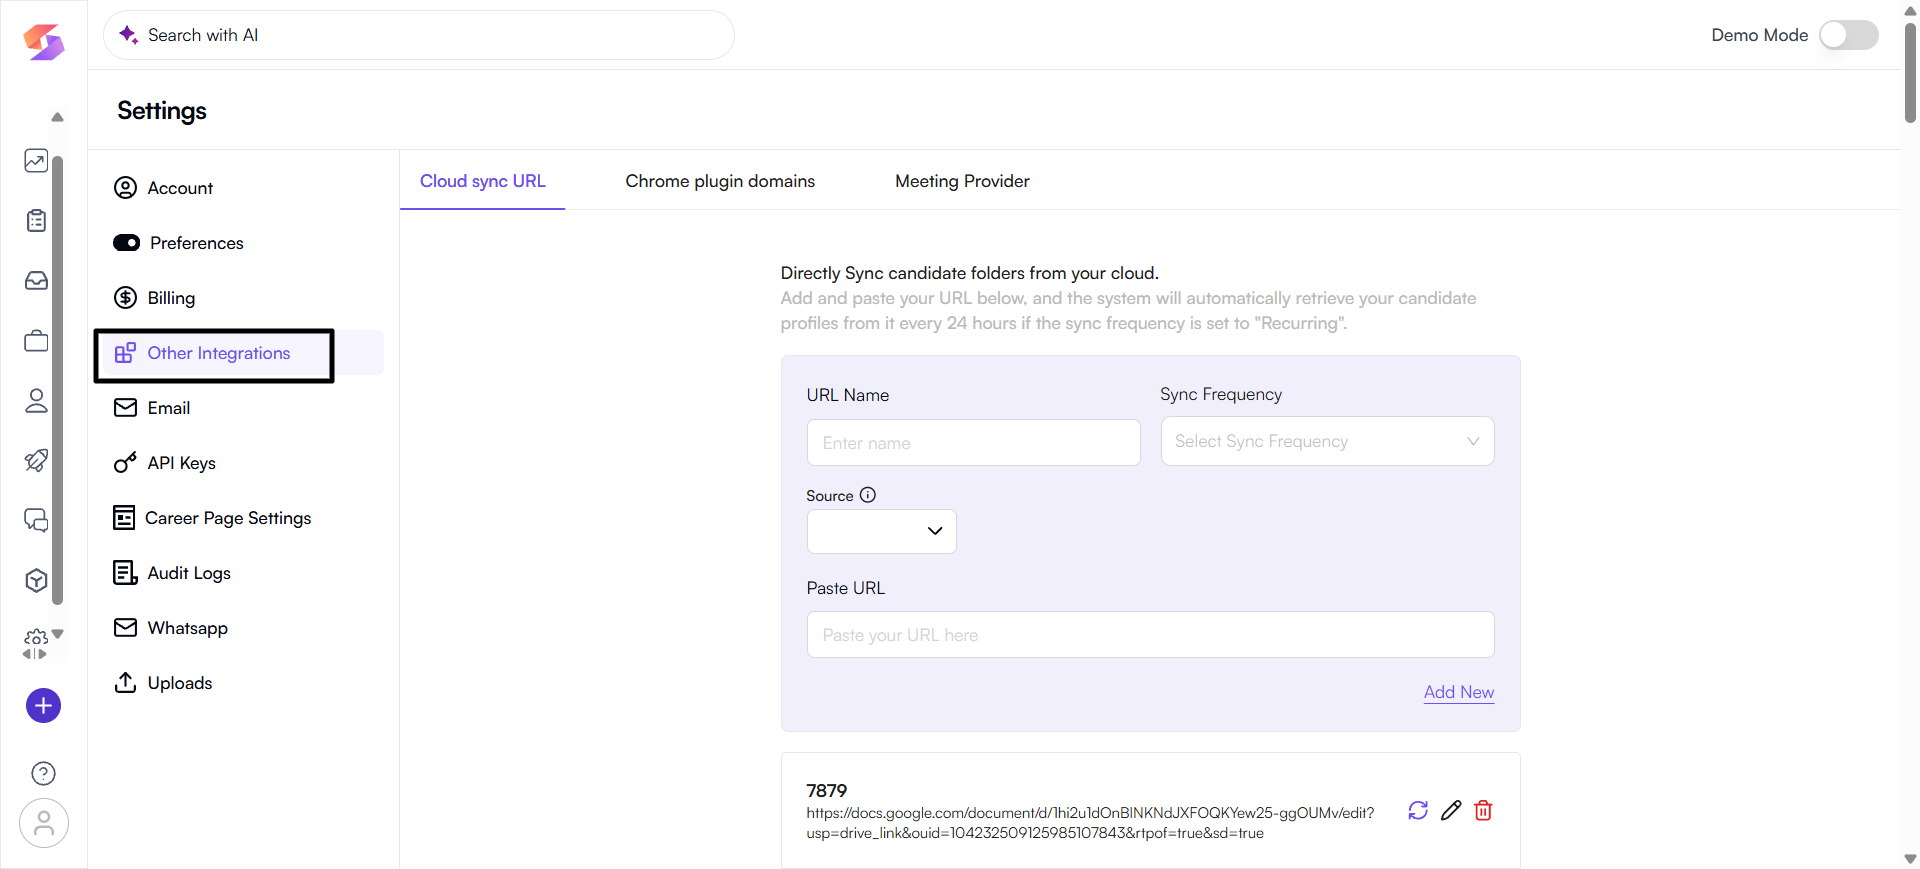Image resolution: width=1920 pixels, height=869 pixels.
Task: Open the inbox tray icon in sidebar
Action: click(36, 281)
